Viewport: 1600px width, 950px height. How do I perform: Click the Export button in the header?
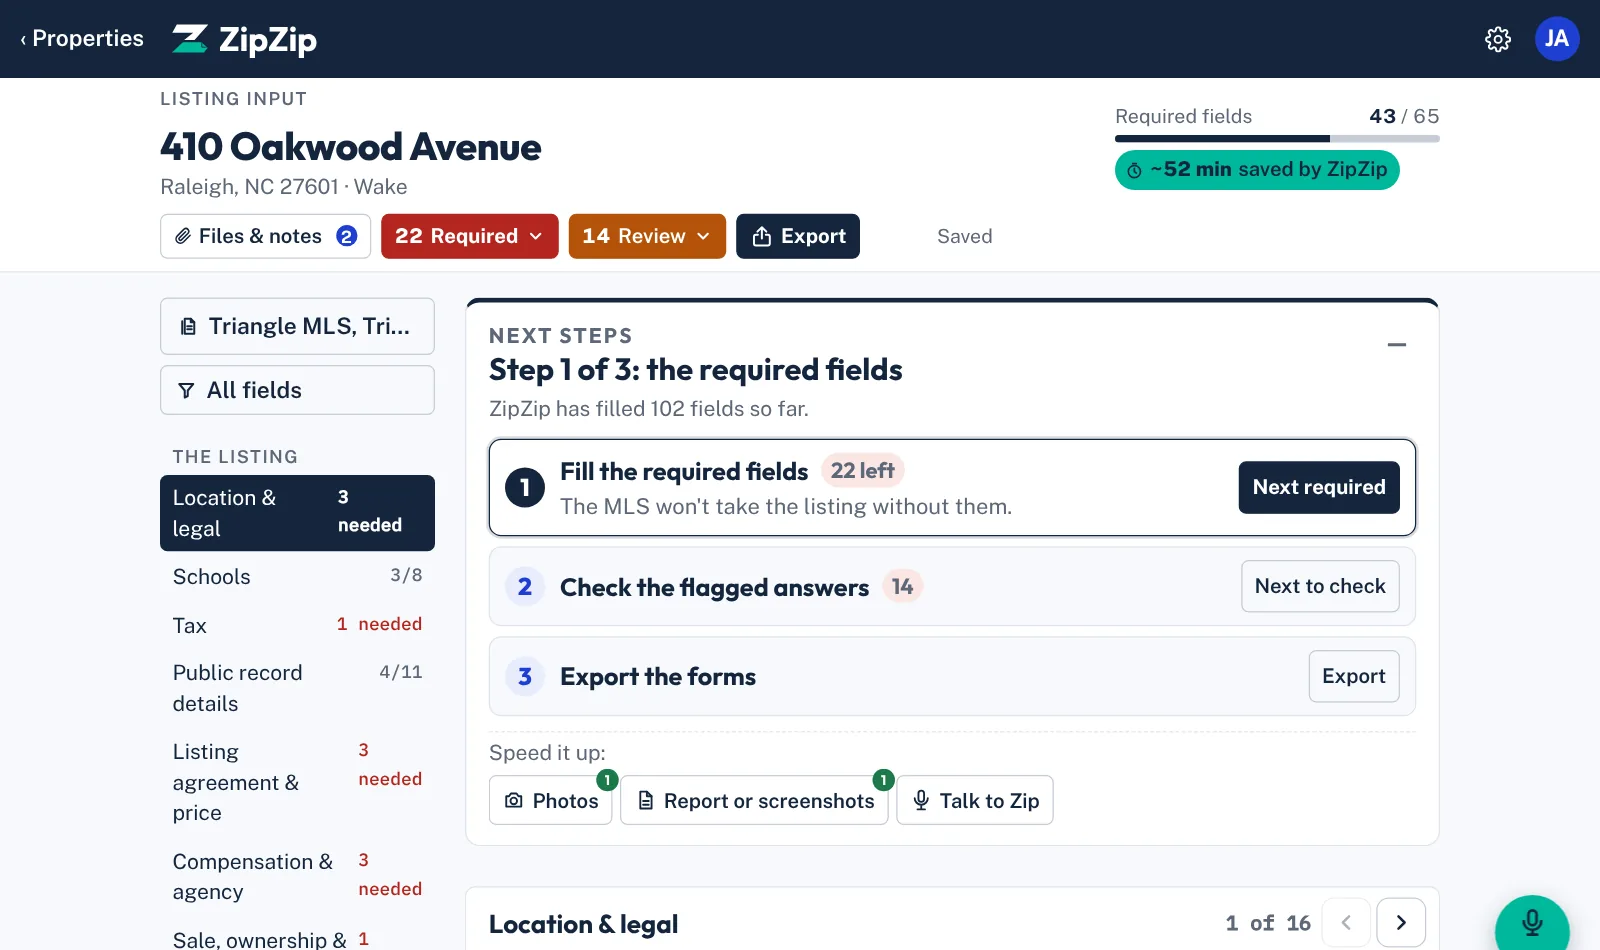798,236
